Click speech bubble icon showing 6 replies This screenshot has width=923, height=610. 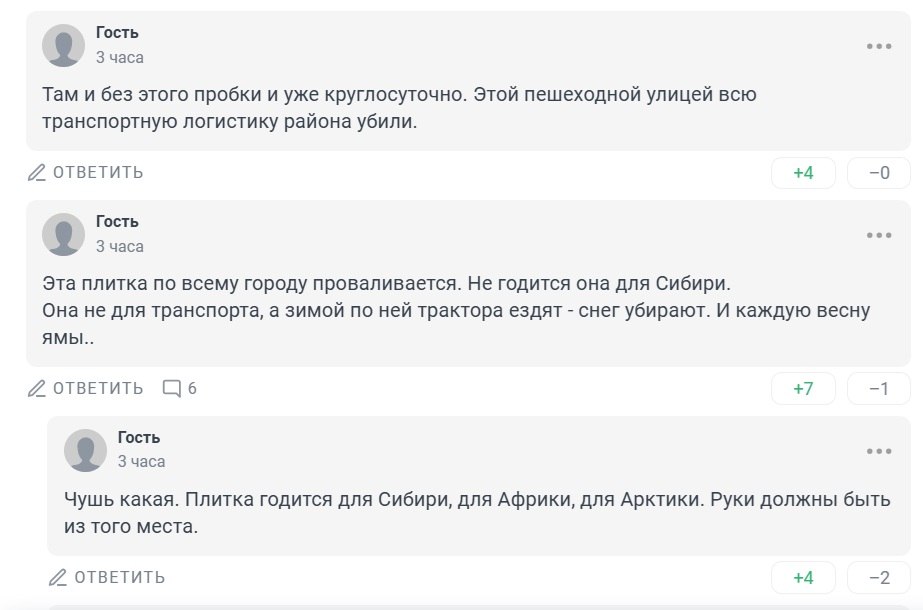pos(172,388)
